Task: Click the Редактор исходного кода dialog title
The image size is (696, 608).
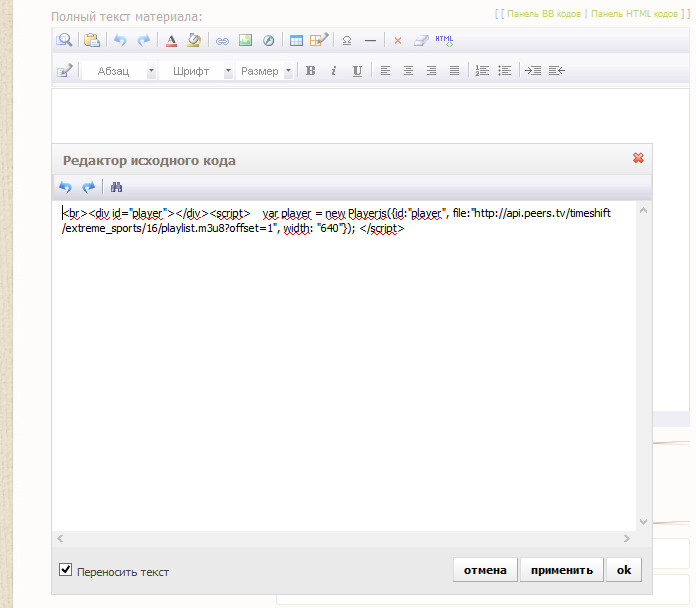Action: (x=149, y=161)
